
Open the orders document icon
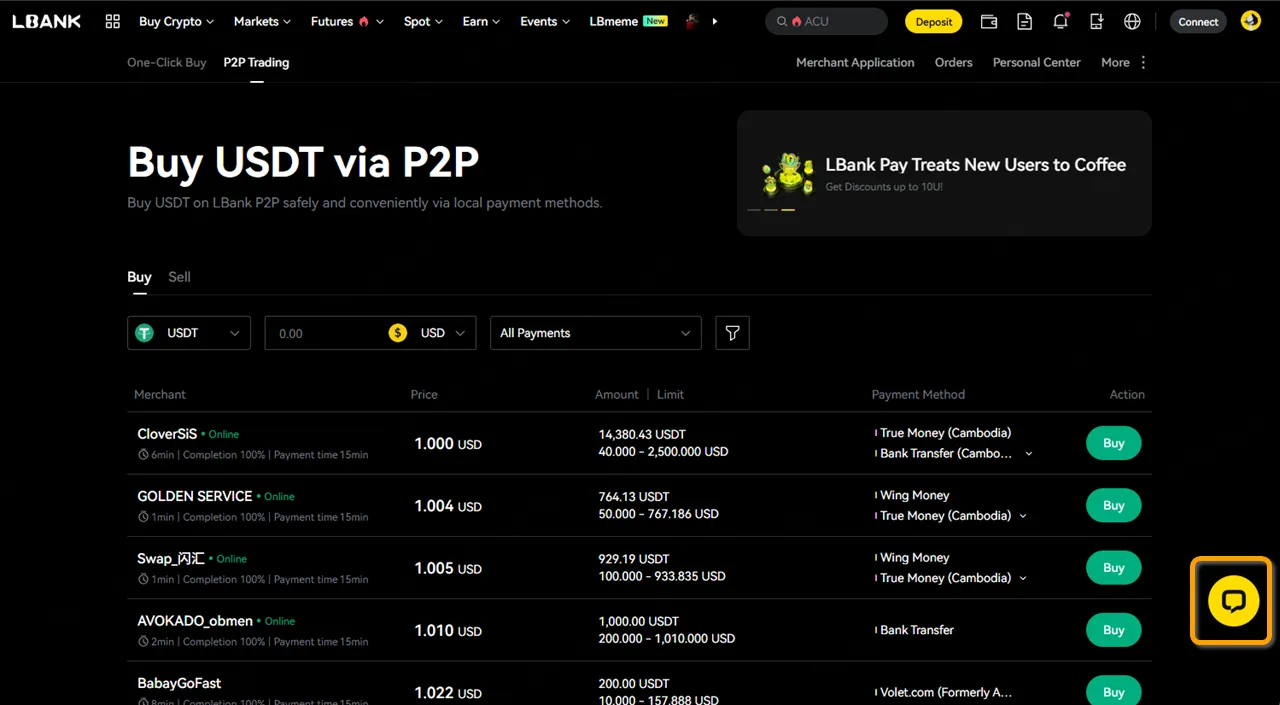click(1024, 21)
